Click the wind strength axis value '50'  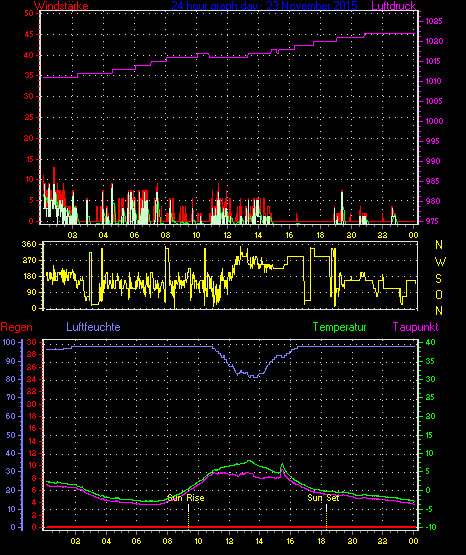coord(29,13)
